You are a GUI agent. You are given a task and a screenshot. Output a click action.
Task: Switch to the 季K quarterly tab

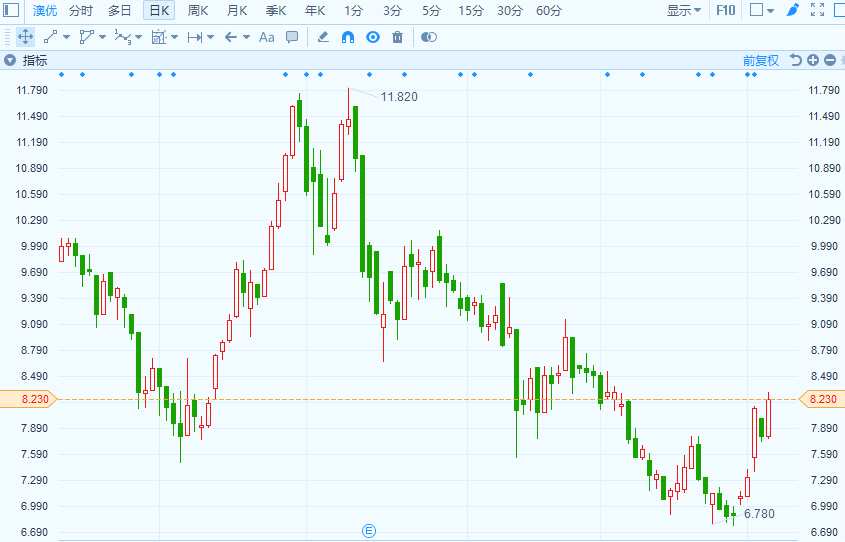click(x=276, y=10)
